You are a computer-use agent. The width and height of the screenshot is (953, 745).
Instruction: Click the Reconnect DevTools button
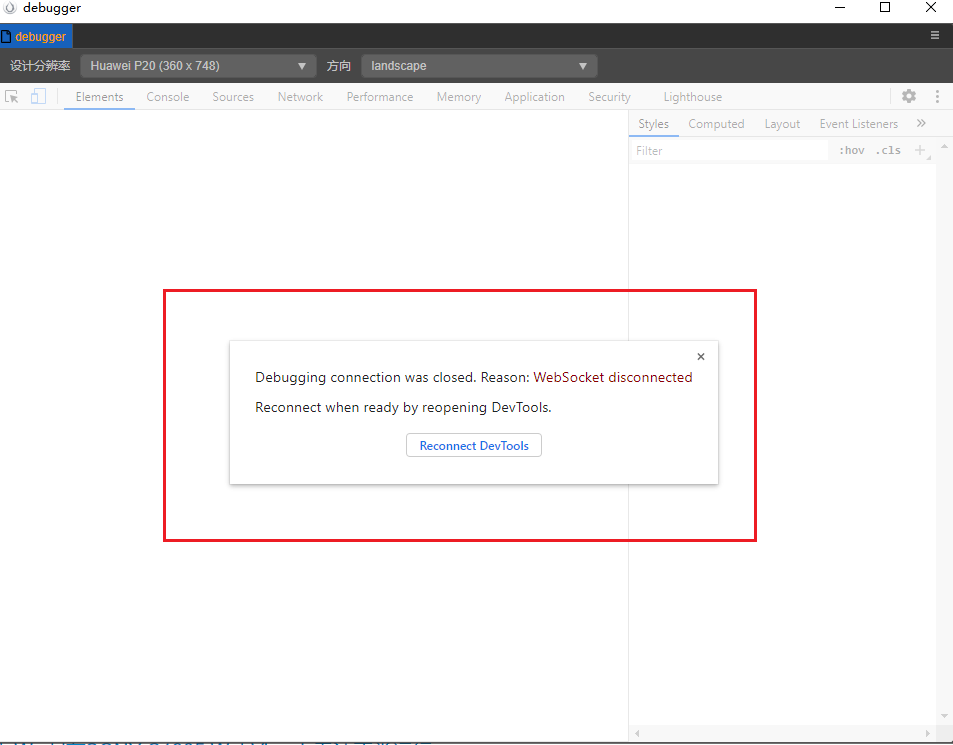pyautogui.click(x=474, y=445)
